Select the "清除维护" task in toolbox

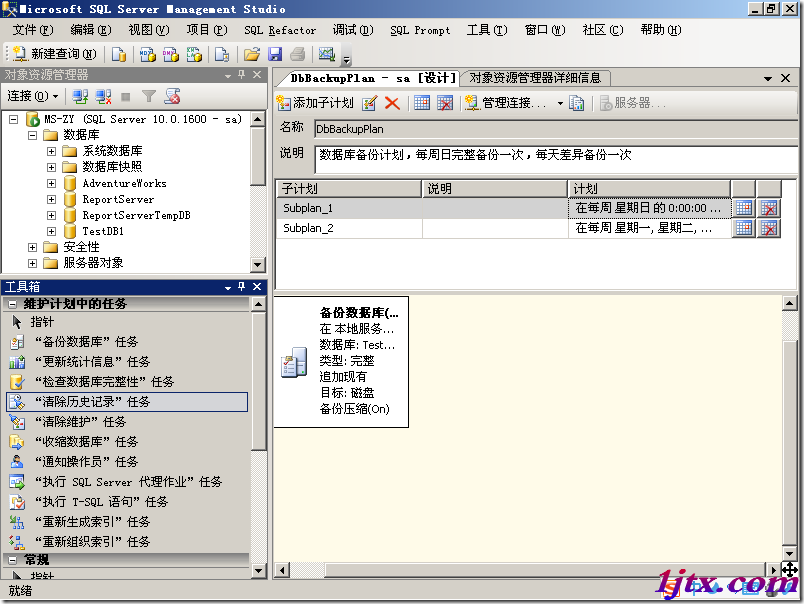coord(127,422)
